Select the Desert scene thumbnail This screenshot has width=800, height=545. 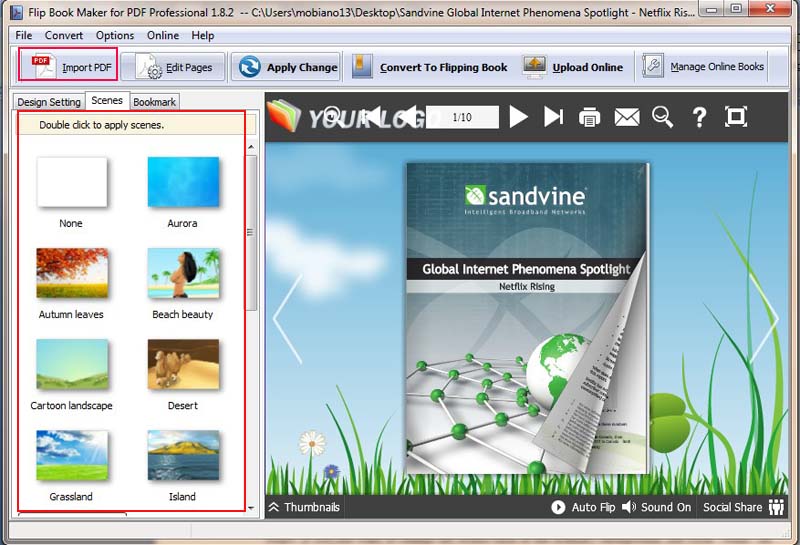point(183,364)
